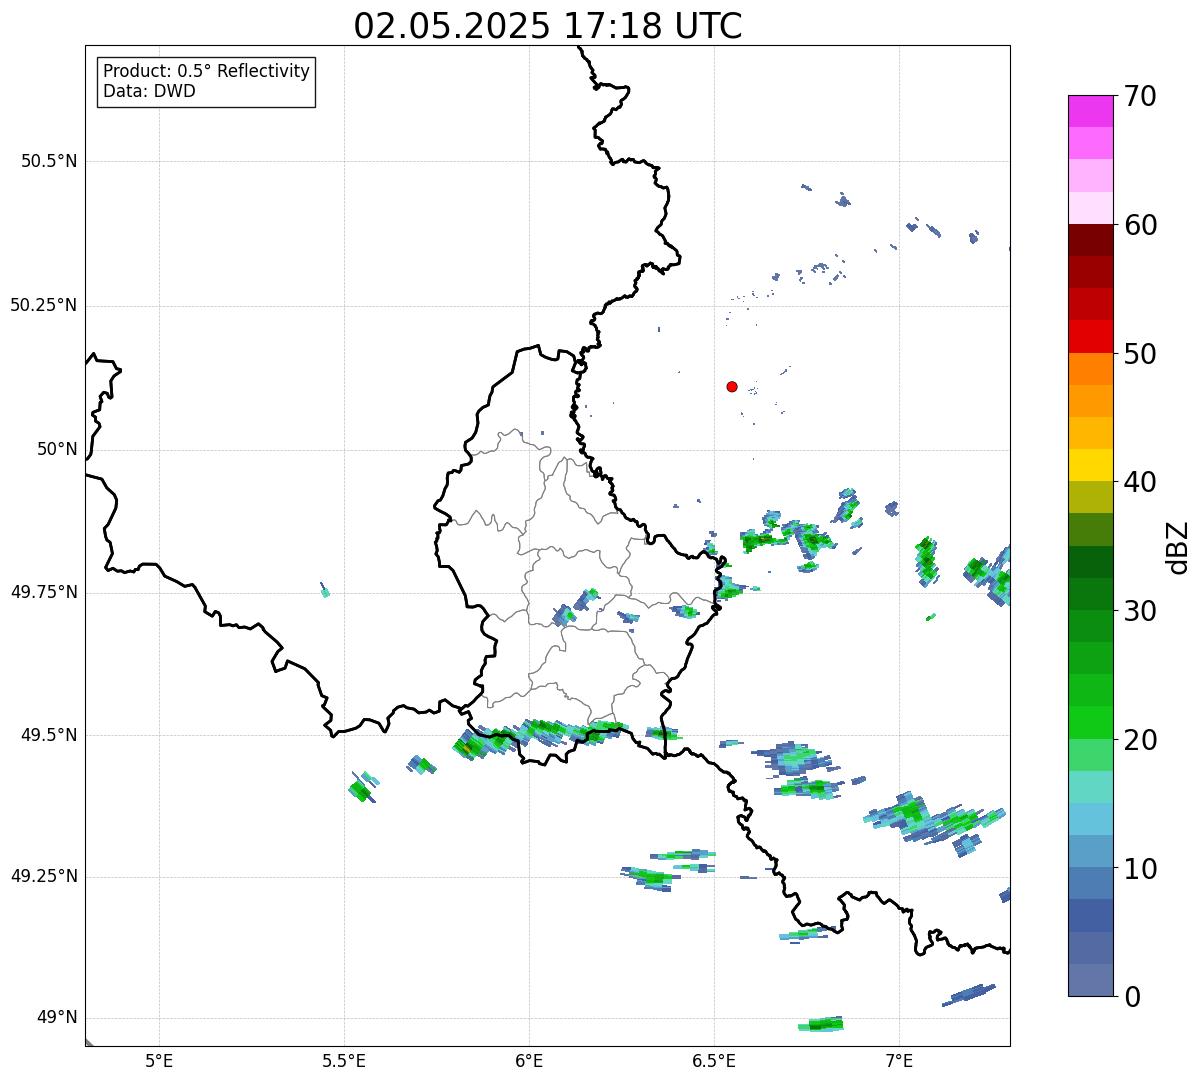This screenshot has height=1081, width=1202.
Task: Click the colorbar tick label 40
Action: click(x=1139, y=482)
